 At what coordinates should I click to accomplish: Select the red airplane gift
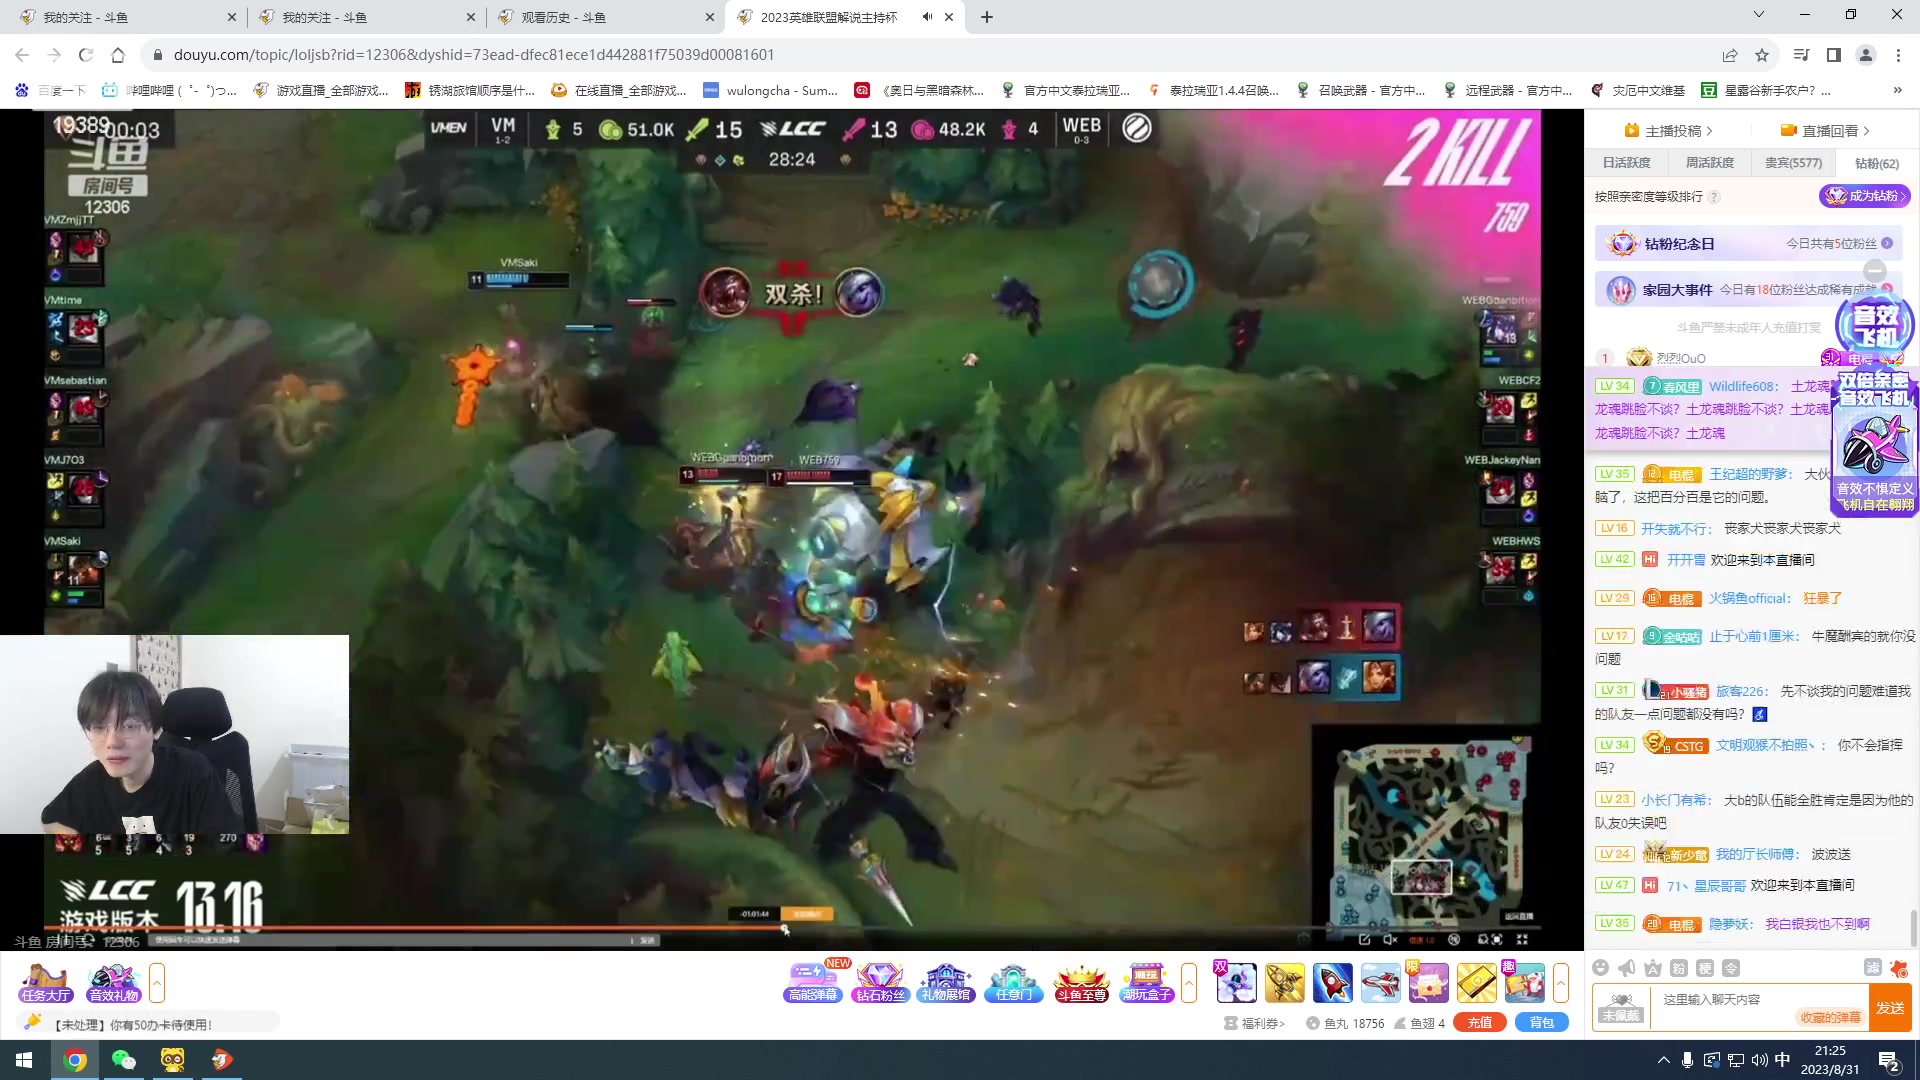(x=1380, y=983)
